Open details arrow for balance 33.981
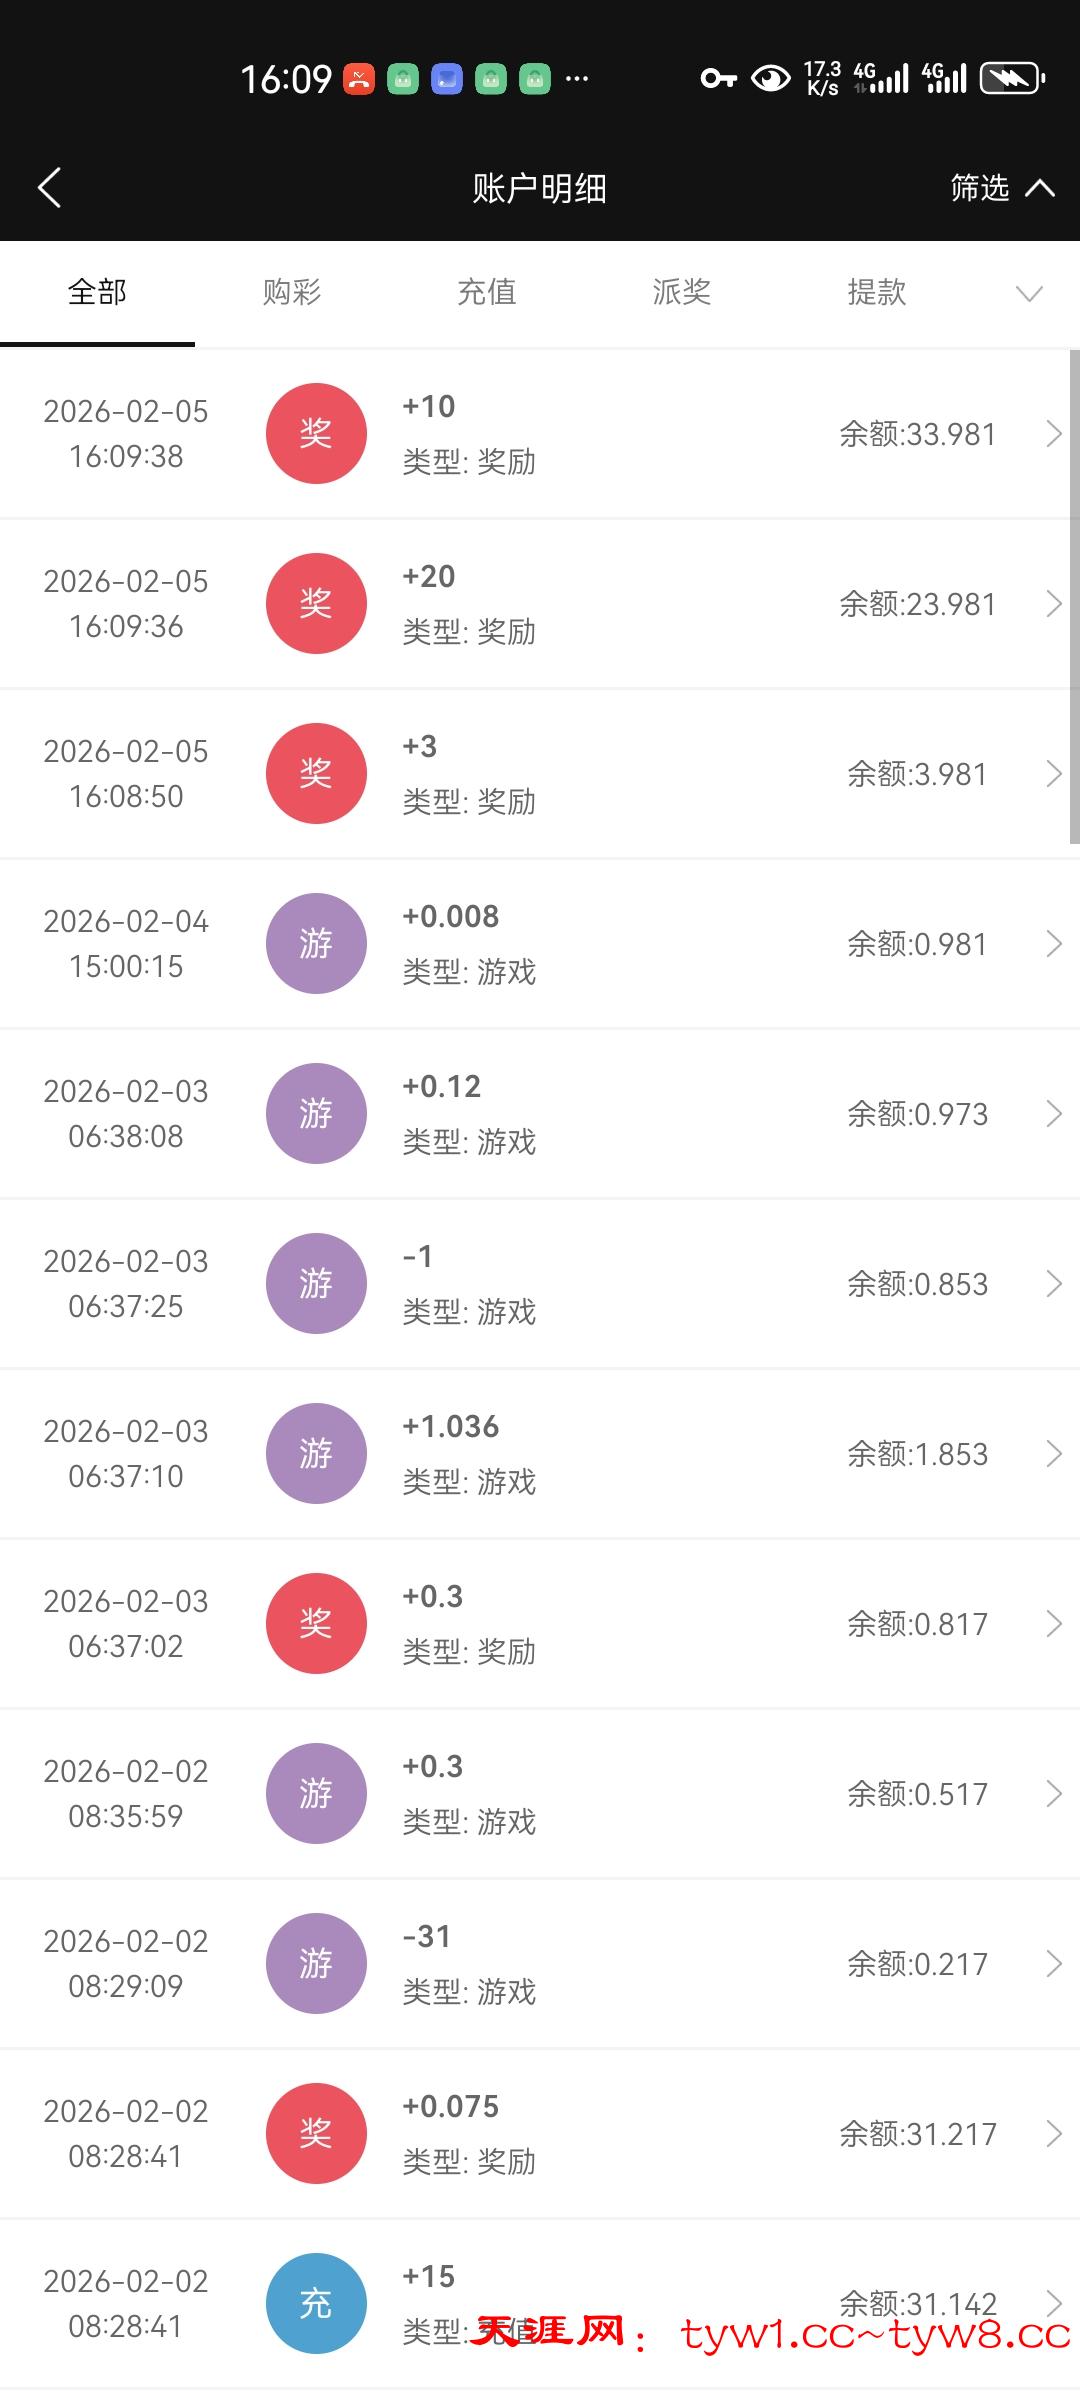 point(1053,434)
